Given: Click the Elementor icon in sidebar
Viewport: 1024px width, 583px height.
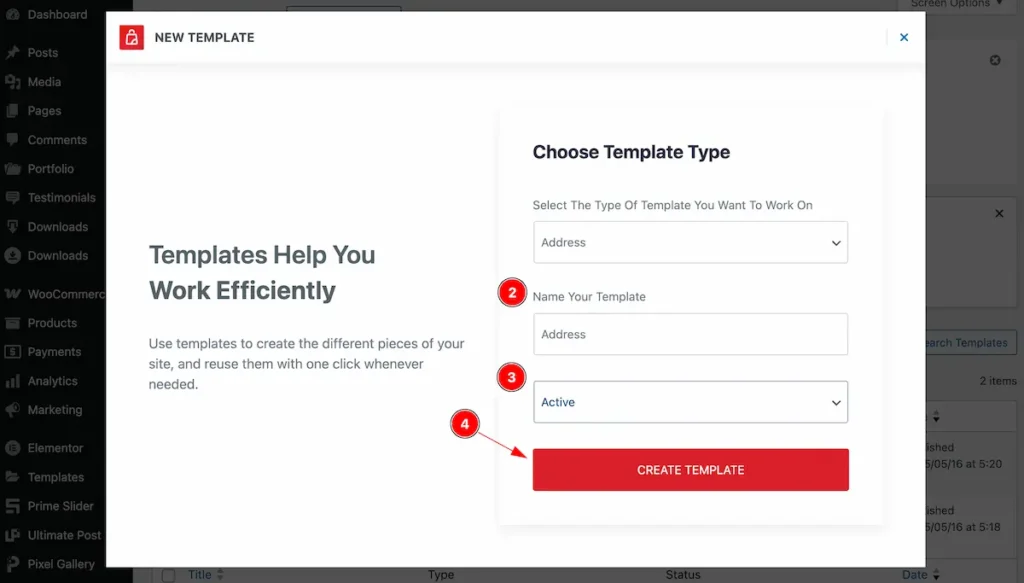Looking at the screenshot, I should [13, 448].
